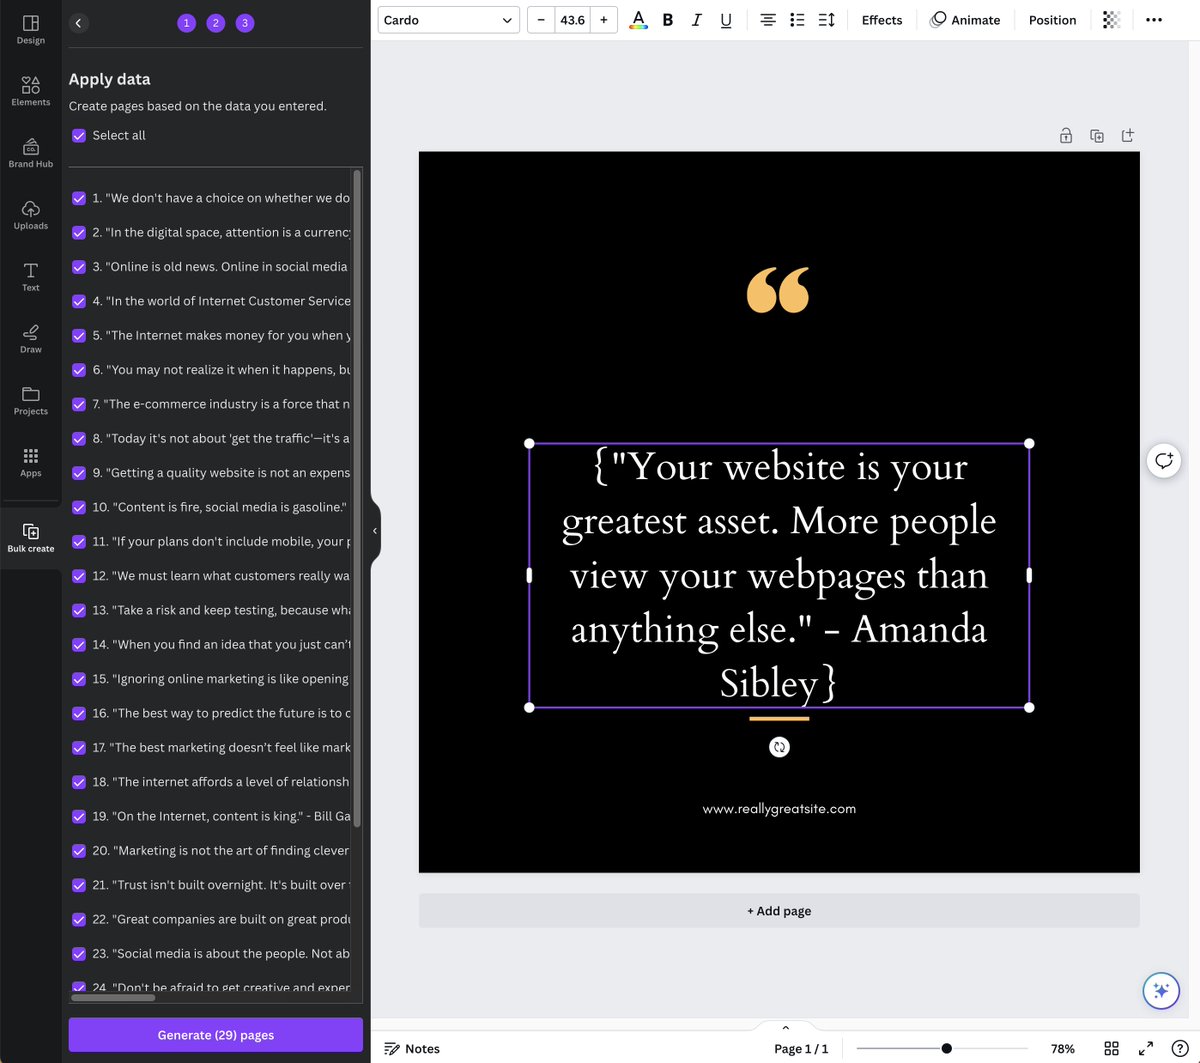Screen dimensions: 1200x1063
Task: Click the Add page button
Action: (x=779, y=911)
